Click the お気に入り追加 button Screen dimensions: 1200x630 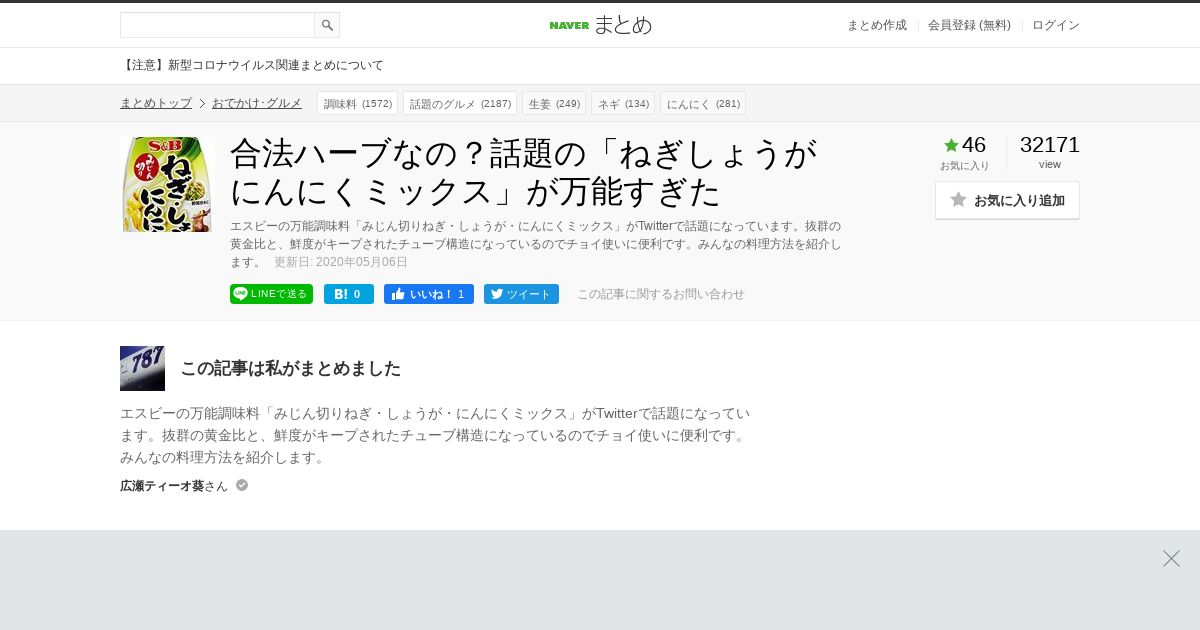[x=1007, y=200]
